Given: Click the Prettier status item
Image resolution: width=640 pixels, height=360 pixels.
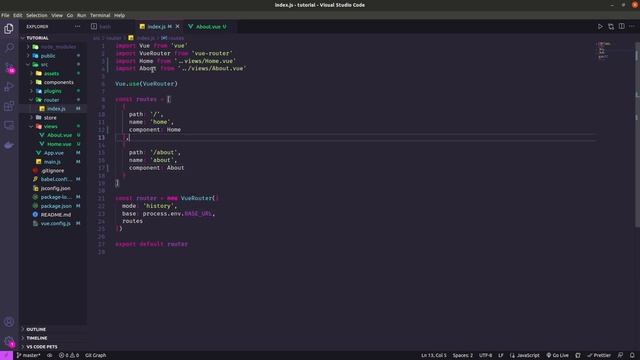Looking at the screenshot, I should tap(599, 356).
